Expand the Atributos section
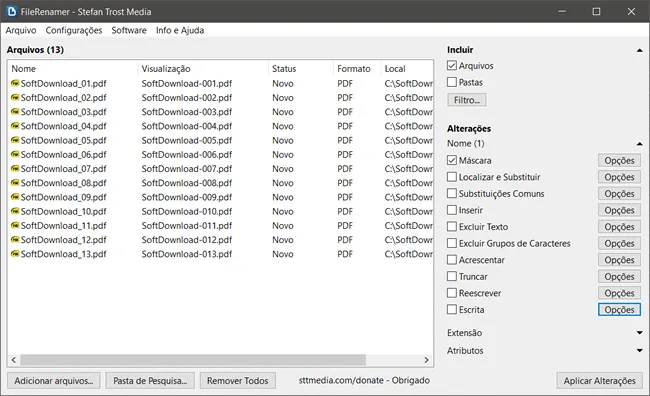Image resolution: width=650 pixels, height=396 pixels. [640, 350]
